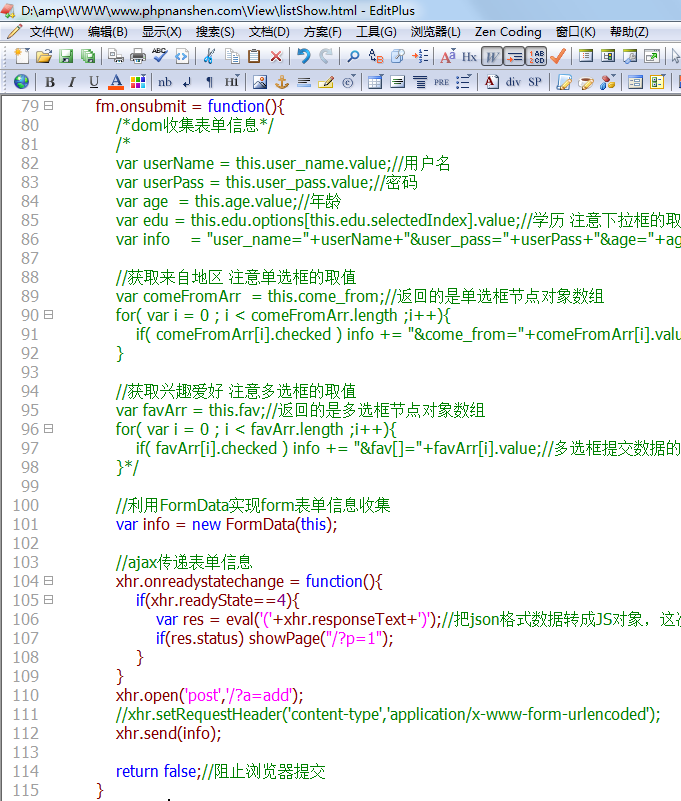Insert an anchor tag

click(x=282, y=82)
